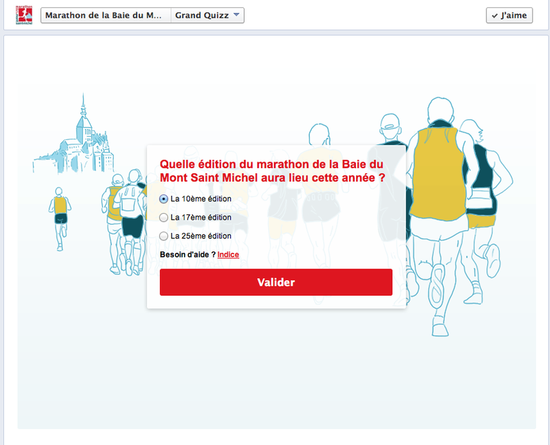Click the 'Besoin d'aide ?' text
The width and height of the screenshot is (550, 445).
pos(188,255)
